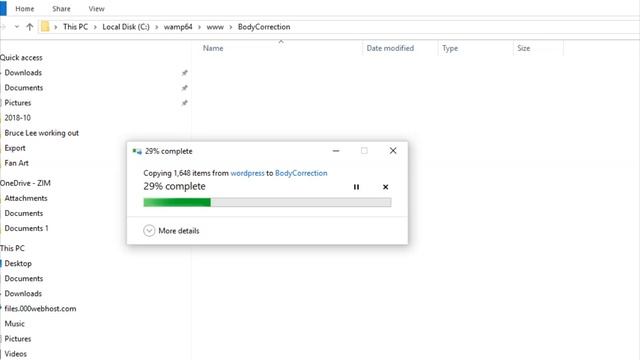The height and width of the screenshot is (360, 640).
Task: Open Music under This PC
Action: point(15,324)
